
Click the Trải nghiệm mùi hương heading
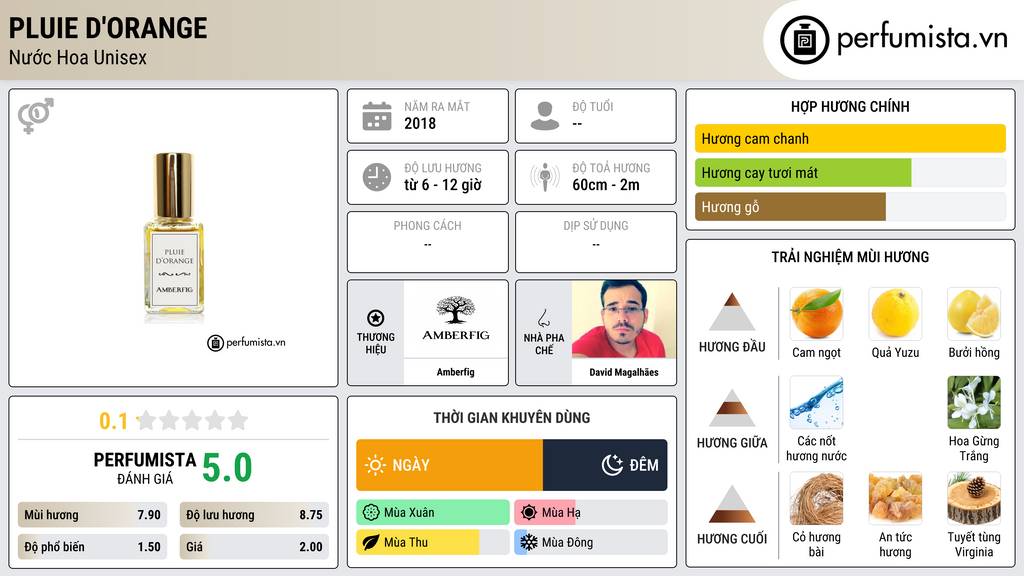850,257
